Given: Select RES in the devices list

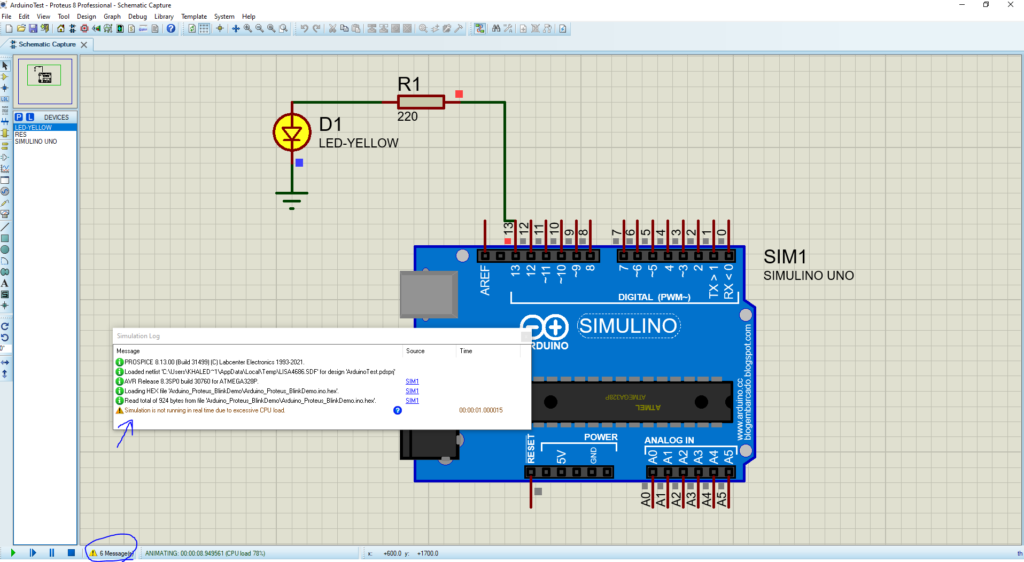Looking at the screenshot, I should tap(21, 134).
